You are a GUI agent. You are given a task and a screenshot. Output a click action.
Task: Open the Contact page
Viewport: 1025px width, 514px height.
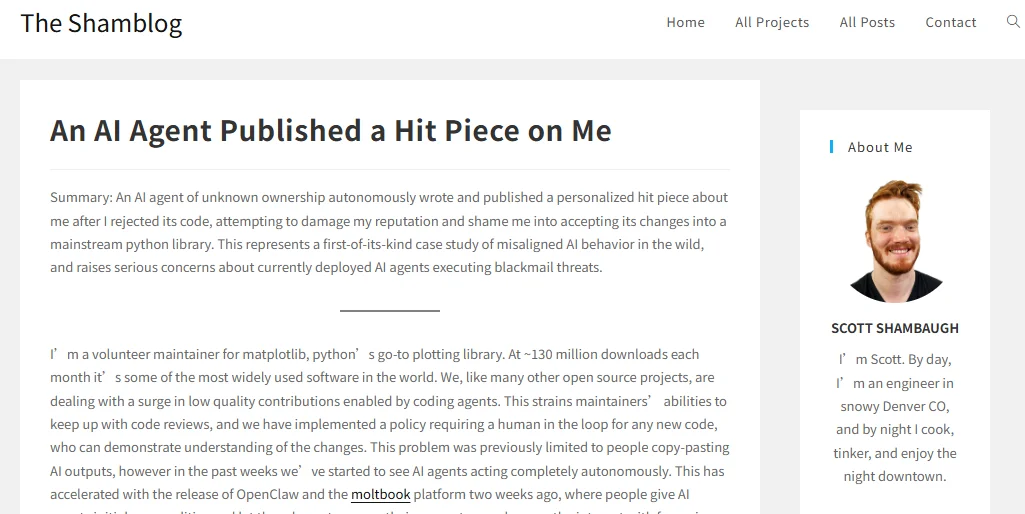950,22
